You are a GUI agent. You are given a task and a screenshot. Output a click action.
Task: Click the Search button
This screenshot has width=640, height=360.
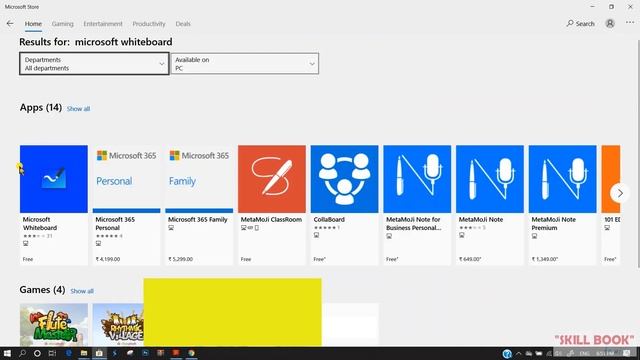[x=580, y=24]
